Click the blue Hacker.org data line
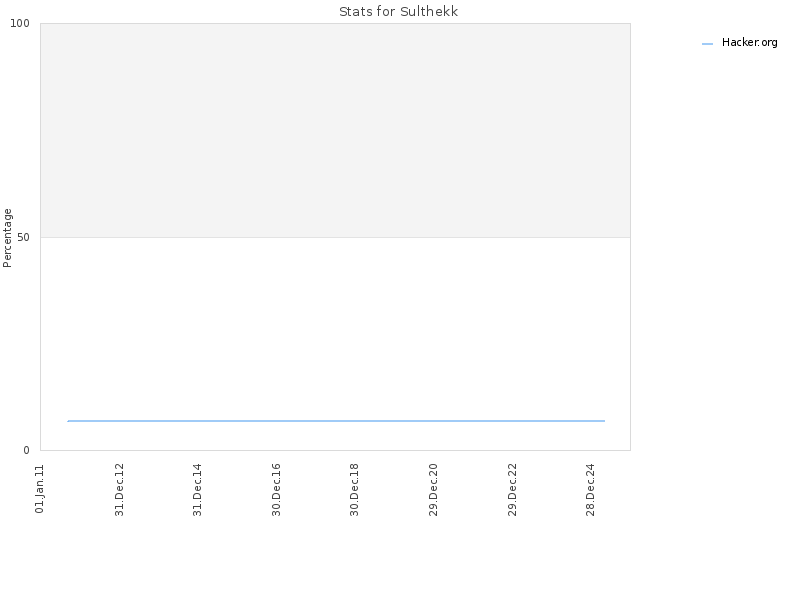The height and width of the screenshot is (600, 800). click(x=336, y=421)
